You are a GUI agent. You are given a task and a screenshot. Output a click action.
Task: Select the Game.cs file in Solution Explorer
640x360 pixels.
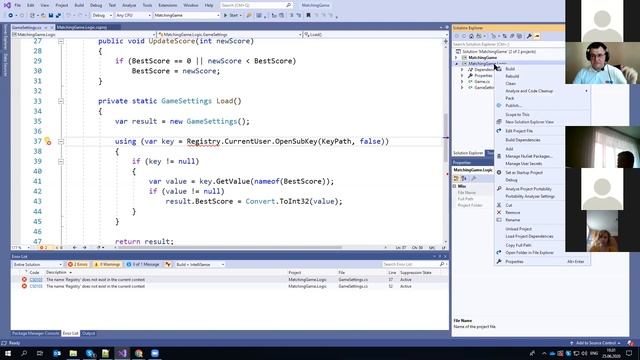click(482, 82)
